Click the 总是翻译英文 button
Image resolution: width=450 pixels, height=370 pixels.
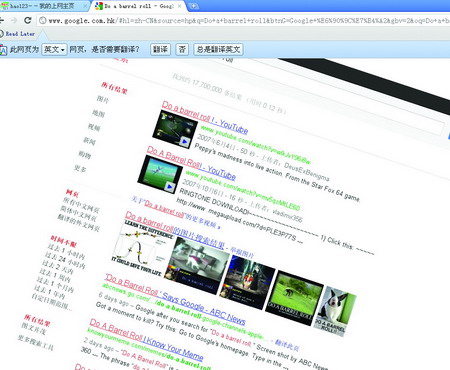pyautogui.click(x=218, y=50)
